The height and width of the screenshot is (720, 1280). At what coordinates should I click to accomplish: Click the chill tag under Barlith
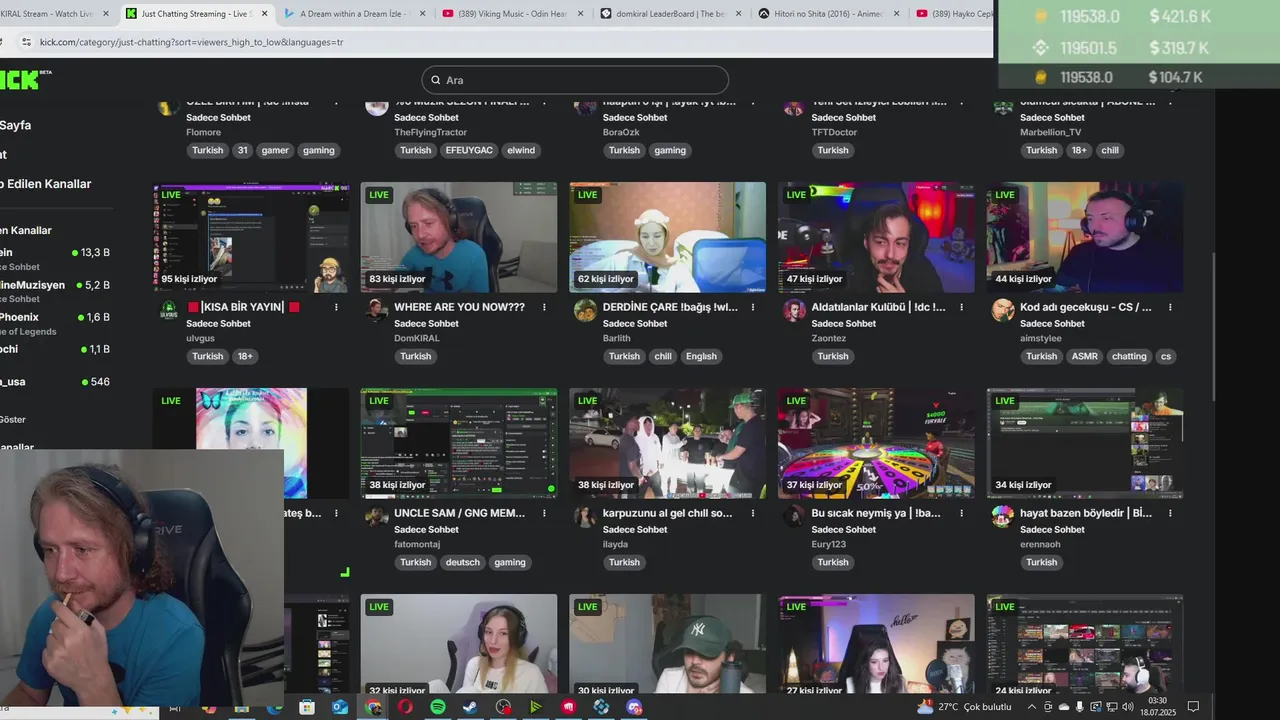(x=663, y=356)
